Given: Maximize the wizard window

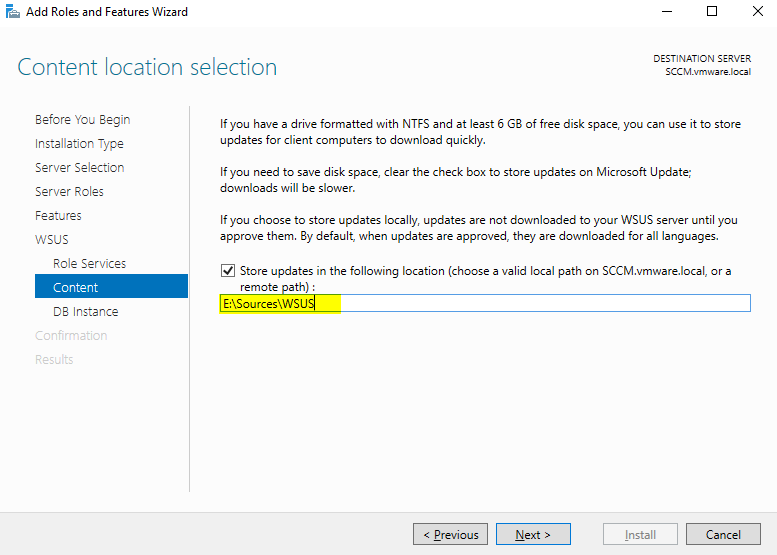Looking at the screenshot, I should pyautogui.click(x=712, y=12).
